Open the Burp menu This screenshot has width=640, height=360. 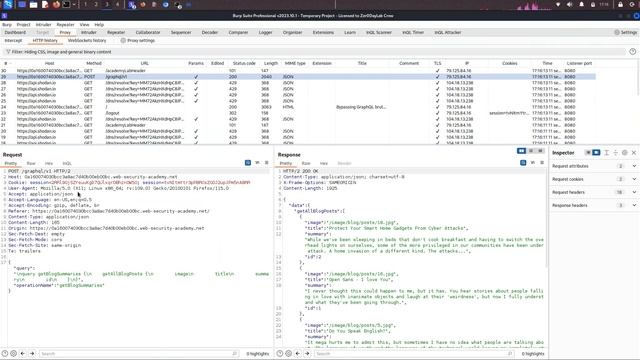pyautogui.click(x=7, y=24)
